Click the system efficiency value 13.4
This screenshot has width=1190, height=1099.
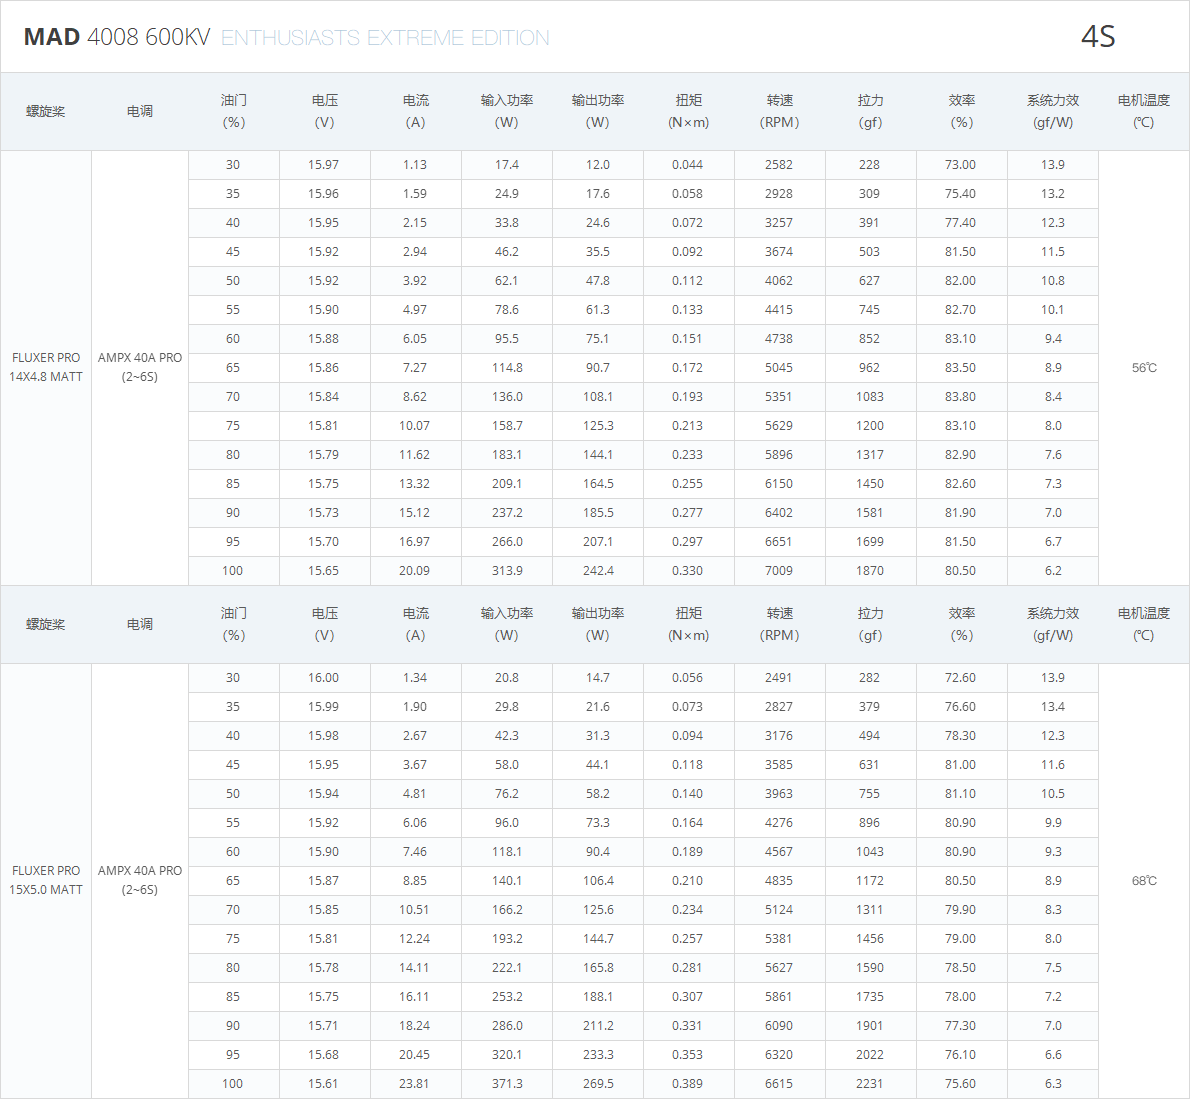(x=1053, y=707)
